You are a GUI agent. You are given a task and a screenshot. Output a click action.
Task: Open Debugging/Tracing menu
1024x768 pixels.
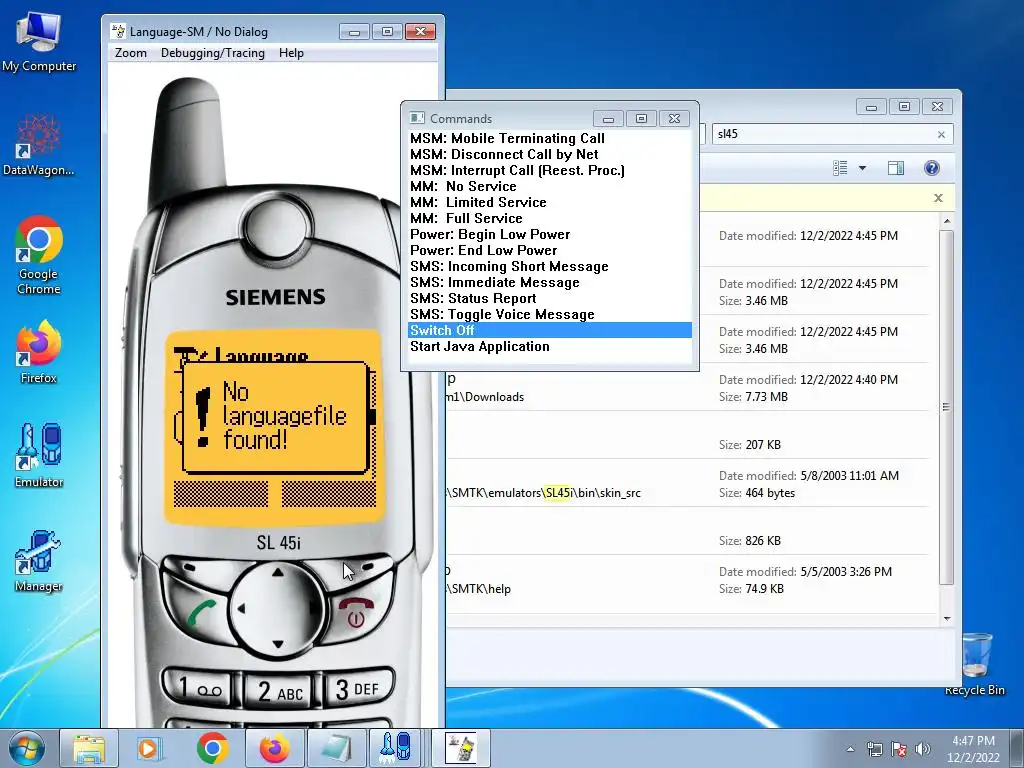(213, 53)
